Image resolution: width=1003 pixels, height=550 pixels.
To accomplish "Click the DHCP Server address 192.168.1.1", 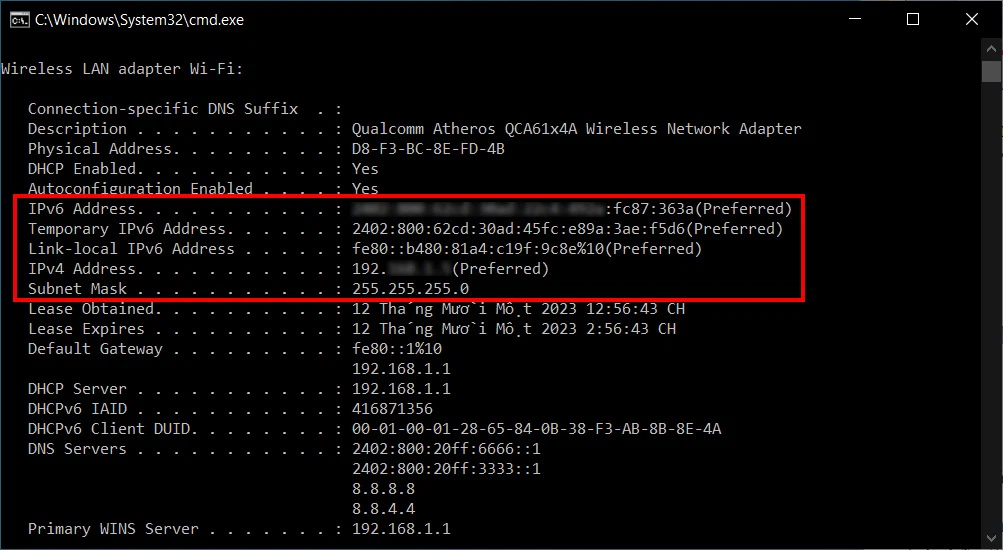I will [401, 389].
